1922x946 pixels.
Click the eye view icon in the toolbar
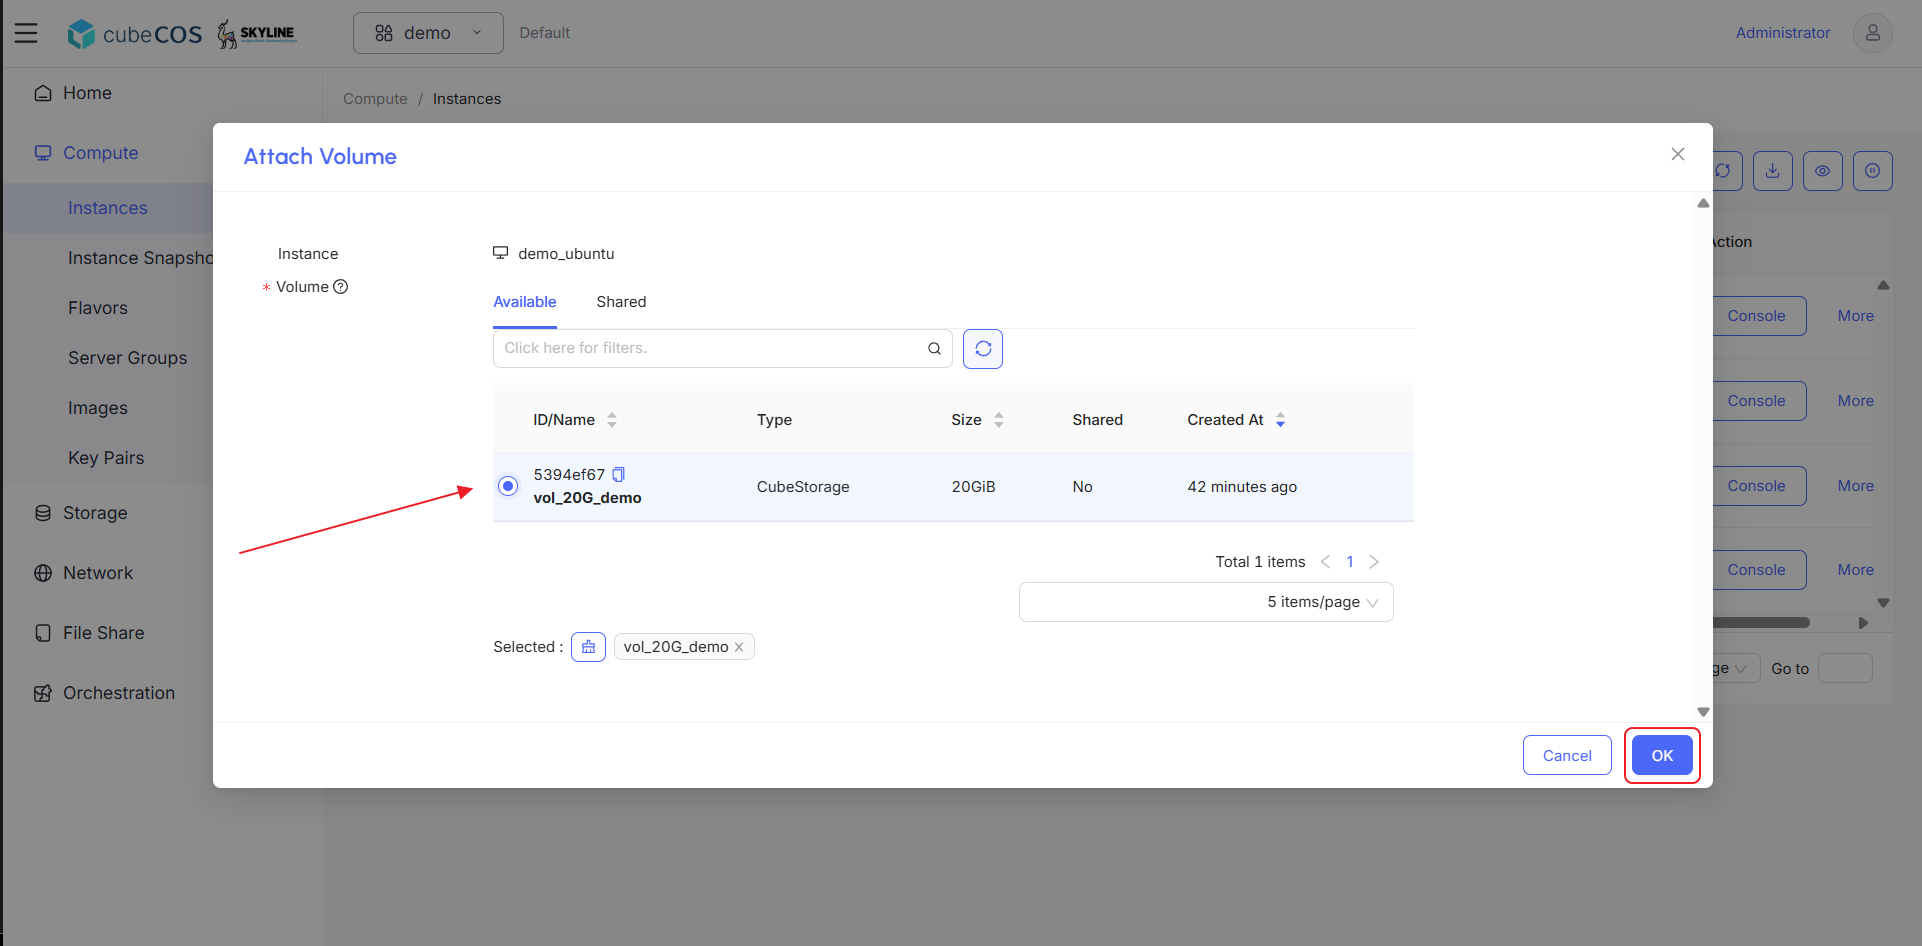pyautogui.click(x=1822, y=171)
